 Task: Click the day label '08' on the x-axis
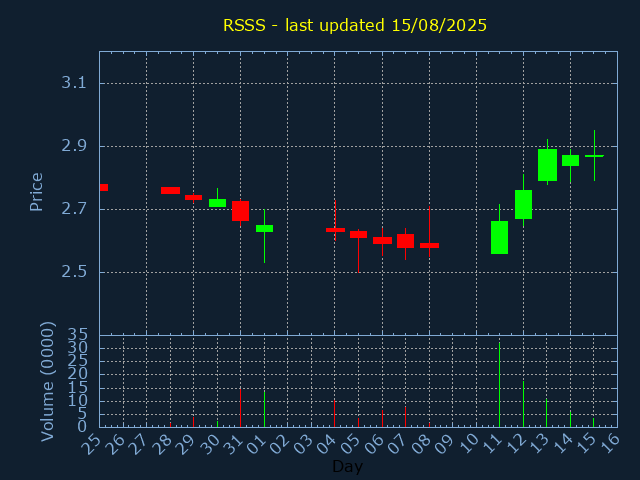point(421,444)
